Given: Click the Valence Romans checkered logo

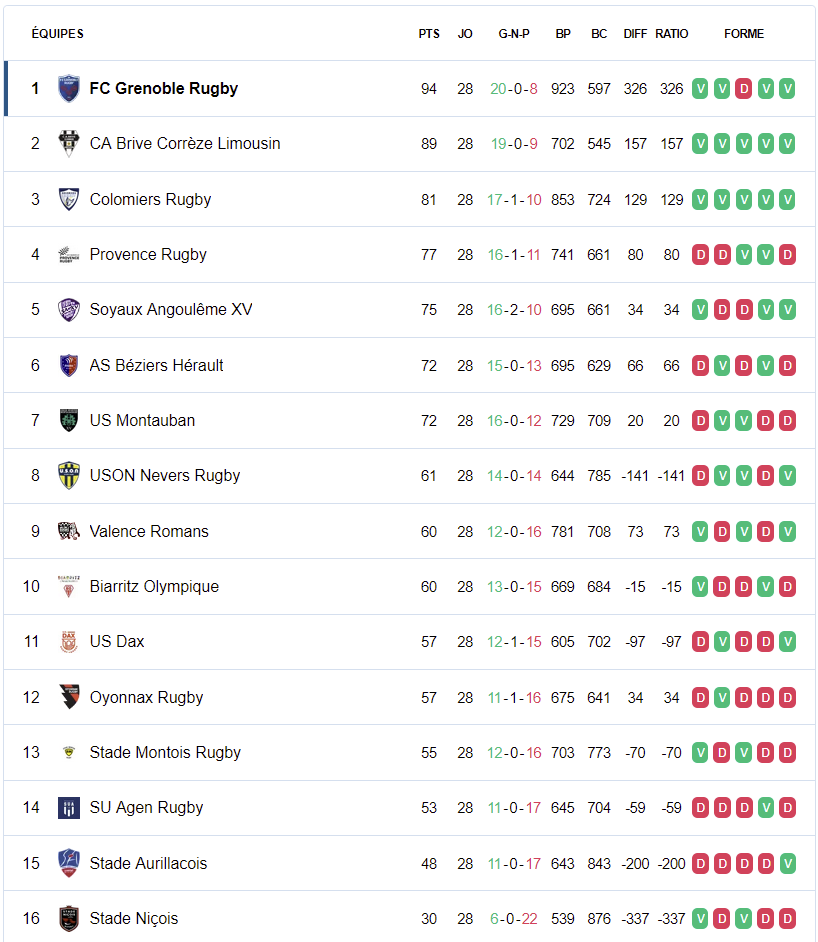Looking at the screenshot, I should point(69,531).
